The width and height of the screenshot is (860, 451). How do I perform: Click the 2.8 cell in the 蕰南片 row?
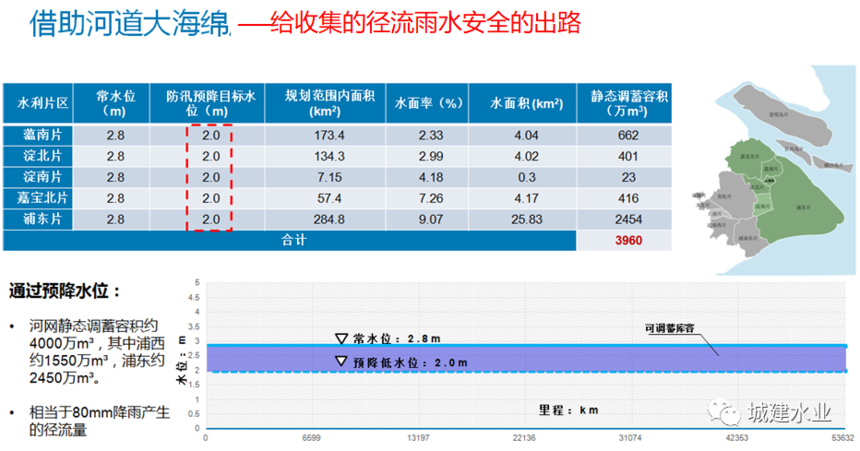click(115, 136)
